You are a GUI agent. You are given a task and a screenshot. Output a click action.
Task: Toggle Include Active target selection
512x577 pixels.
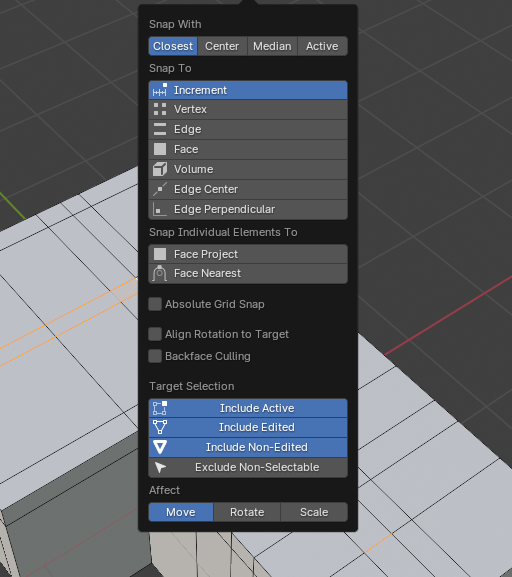(248, 408)
